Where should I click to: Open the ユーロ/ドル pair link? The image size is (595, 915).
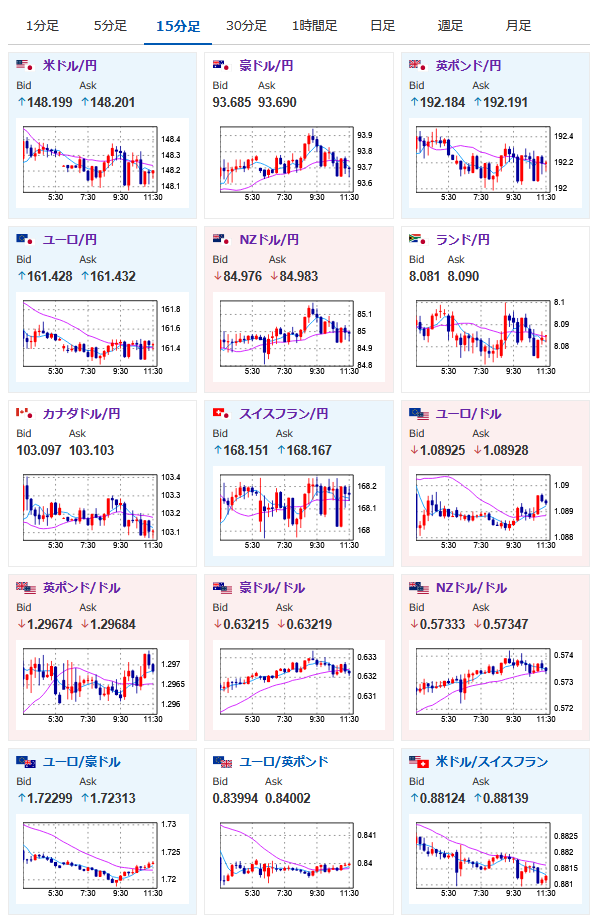click(468, 414)
